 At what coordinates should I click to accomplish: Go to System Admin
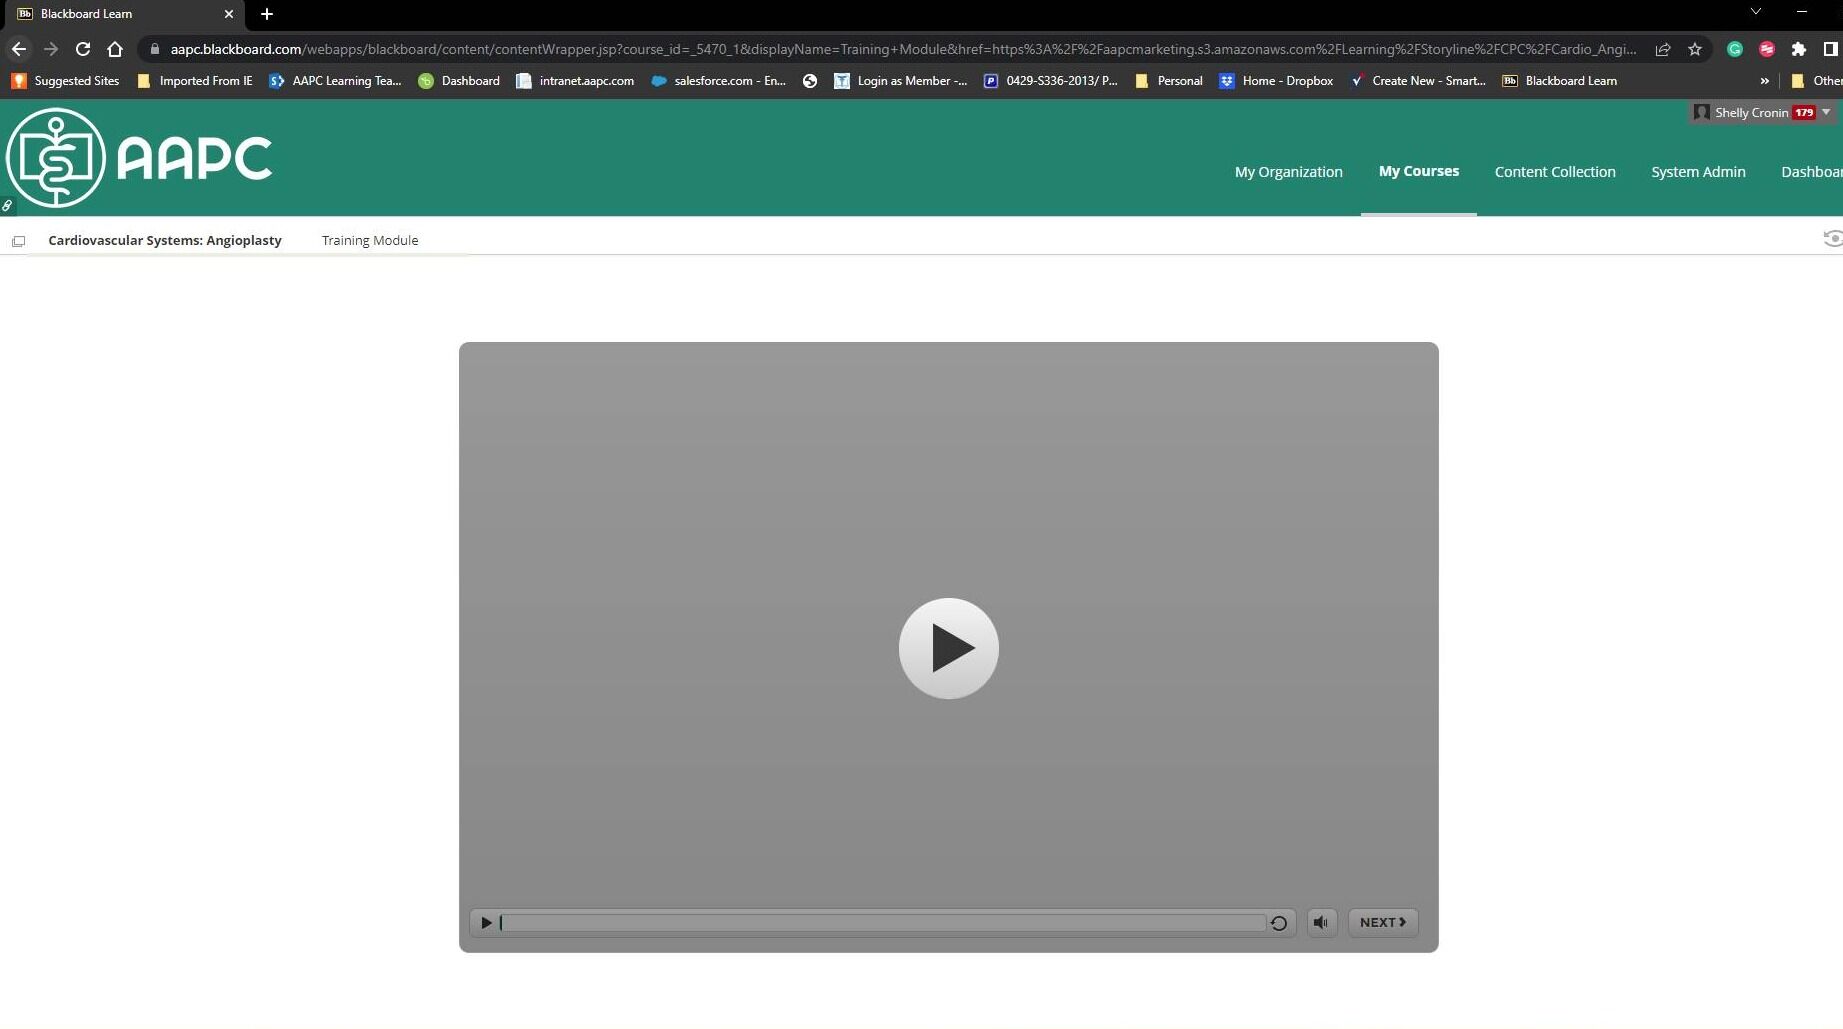point(1698,172)
